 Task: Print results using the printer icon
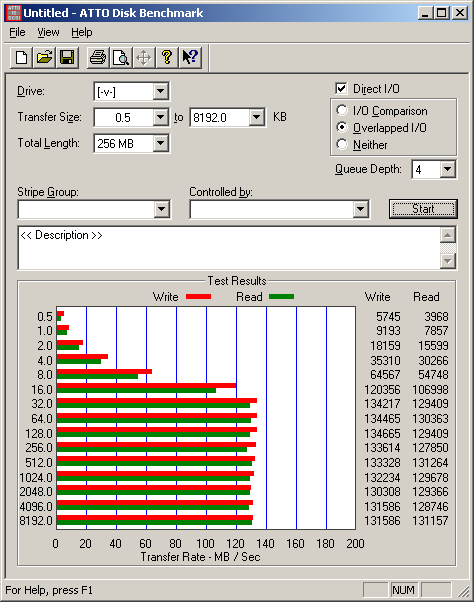[x=98, y=58]
